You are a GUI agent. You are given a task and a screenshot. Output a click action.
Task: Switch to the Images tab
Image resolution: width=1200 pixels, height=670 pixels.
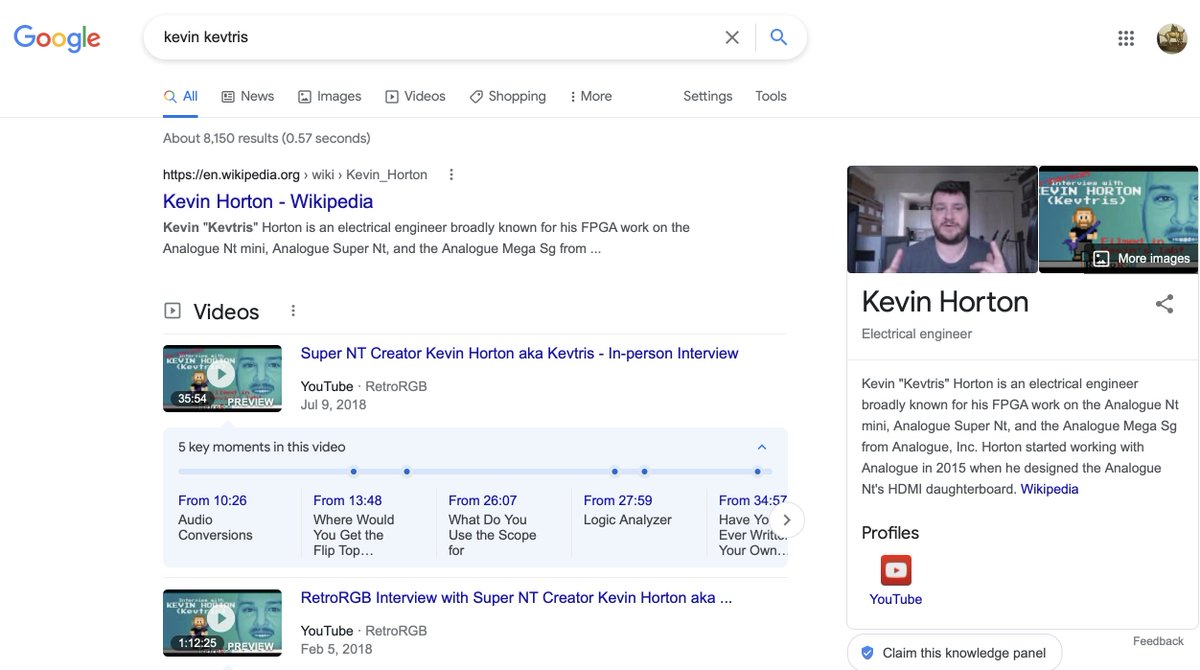point(330,96)
